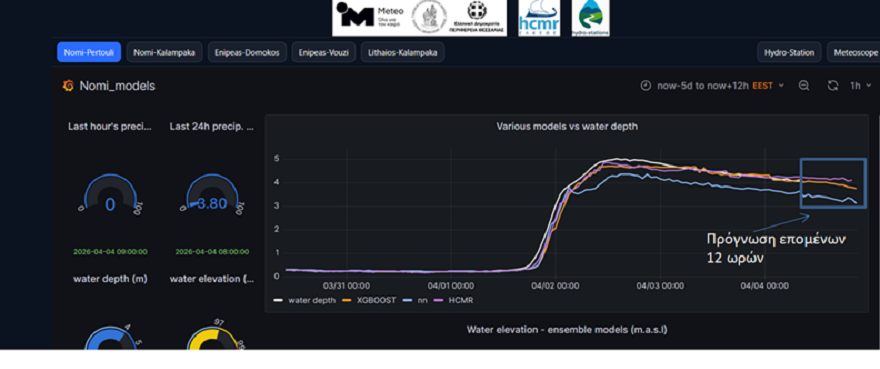Toggle the nn legend series
This screenshot has width=880, height=369.
[416, 300]
